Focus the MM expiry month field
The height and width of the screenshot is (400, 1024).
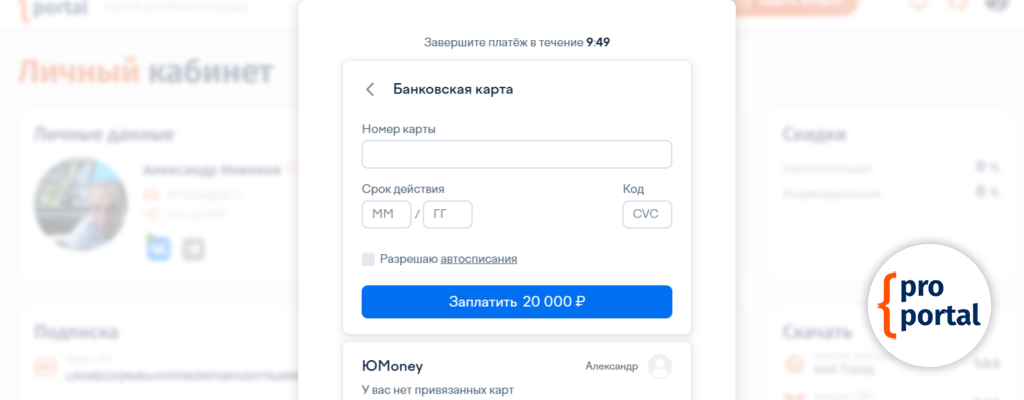coord(386,215)
